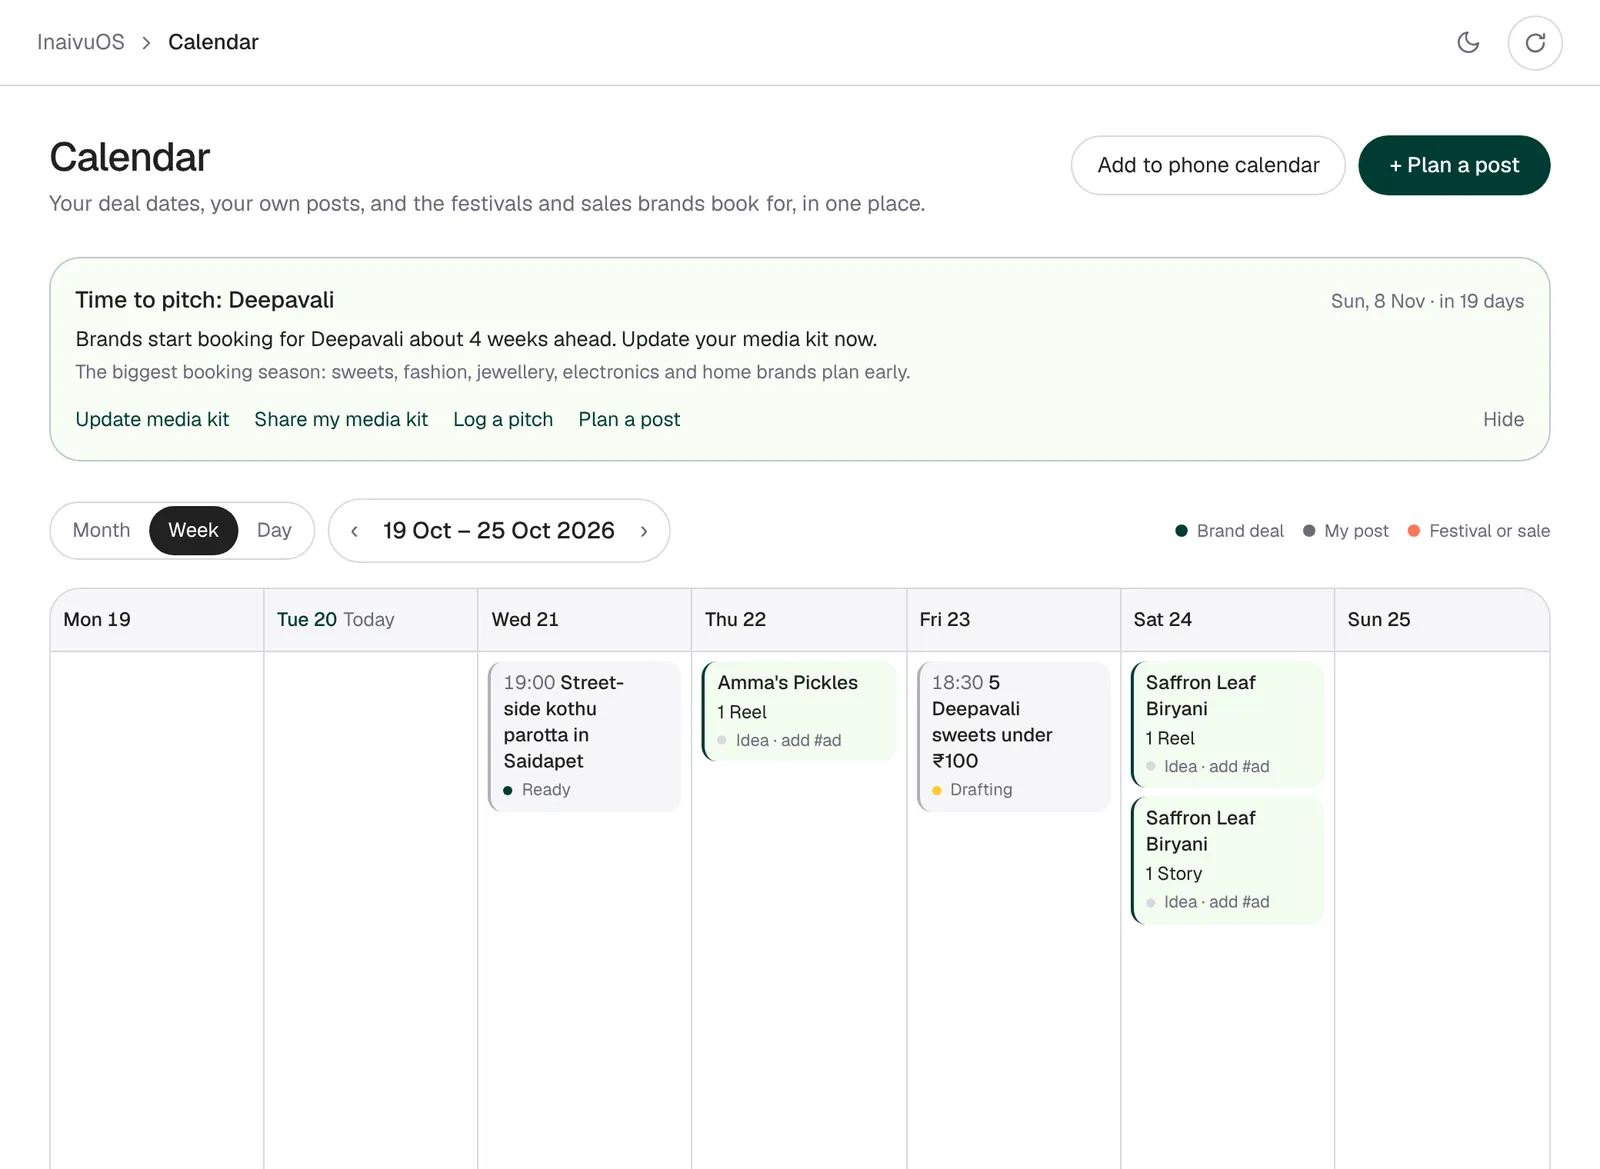1600x1169 pixels.
Task: Click the Drafting status on Friday card
Action: pos(972,790)
